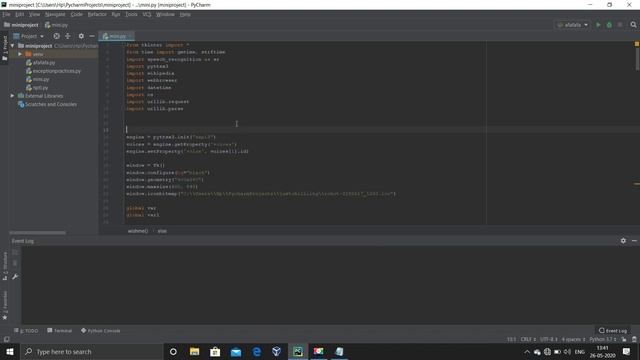Open the UTF-8 encoding selector
This screenshot has height=360, width=640.
click(549, 339)
